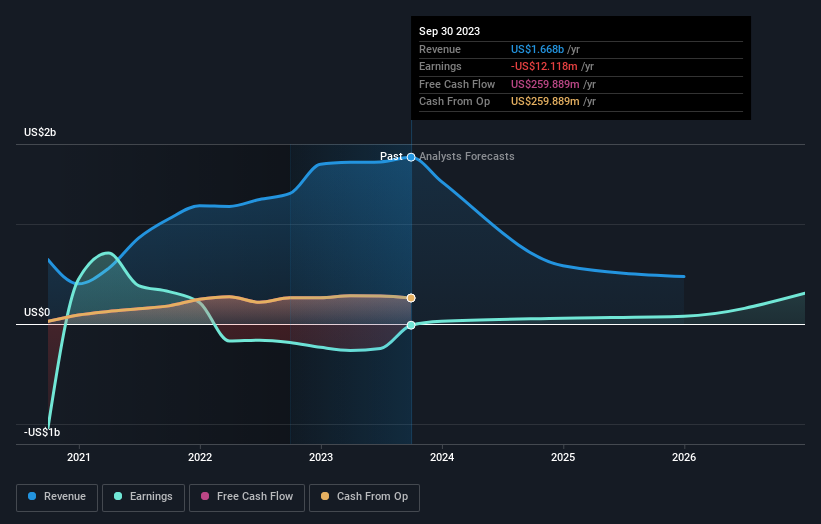Click the teal Earnings marker at Sep 2023
The image size is (821, 524).
pos(411,325)
